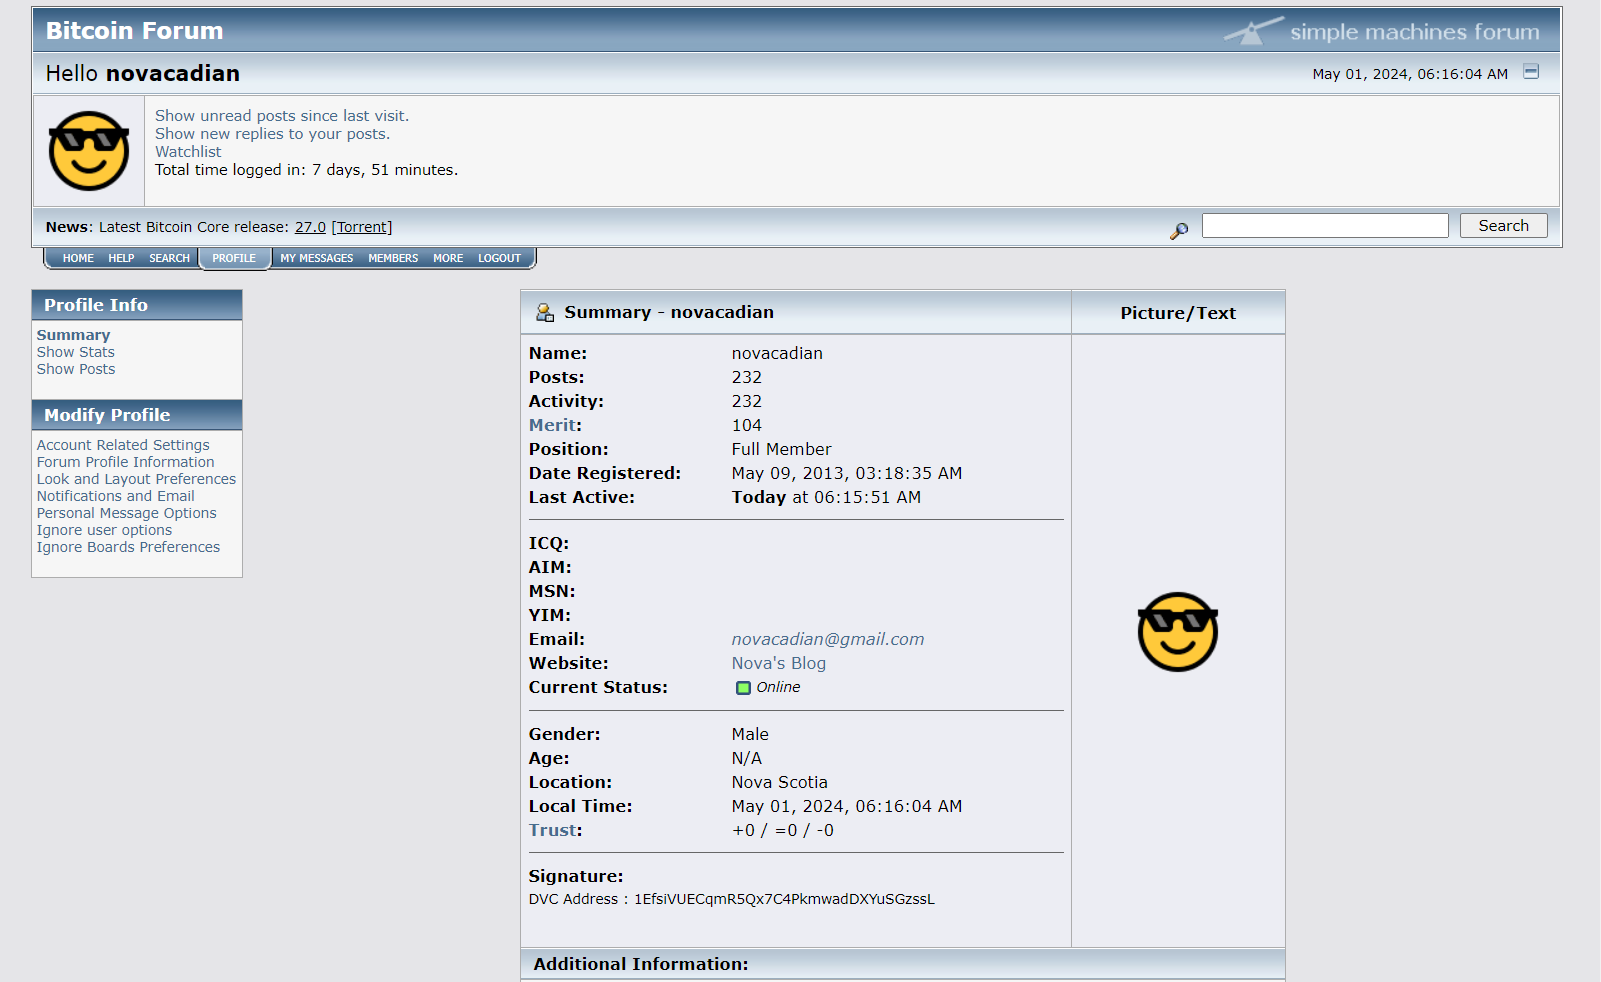This screenshot has height=982, width=1601.
Task: Click the Summary user icon
Action: (x=545, y=313)
